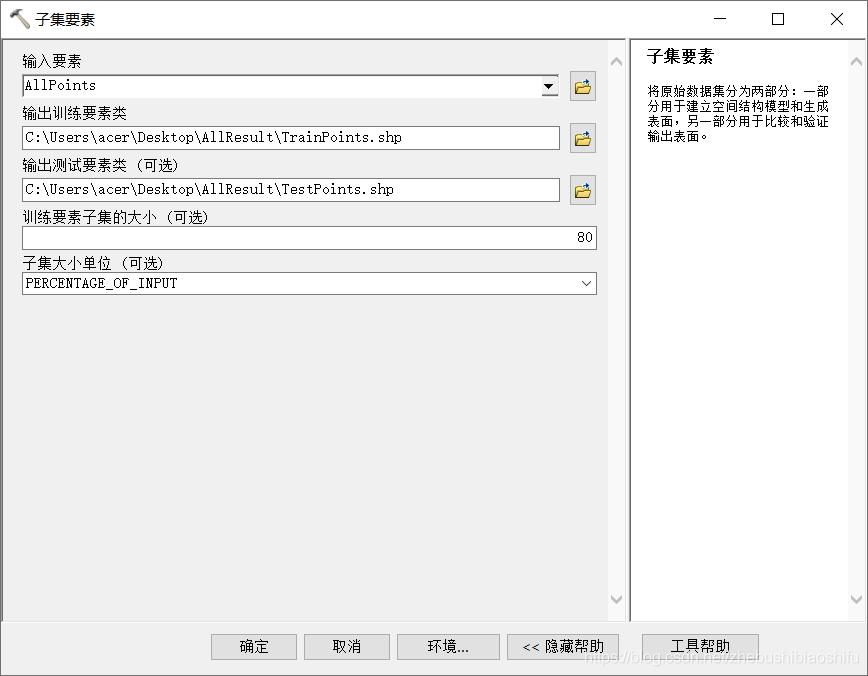Maximize the 子集要素 window
The height and width of the screenshot is (676, 868).
pyautogui.click(x=778, y=19)
